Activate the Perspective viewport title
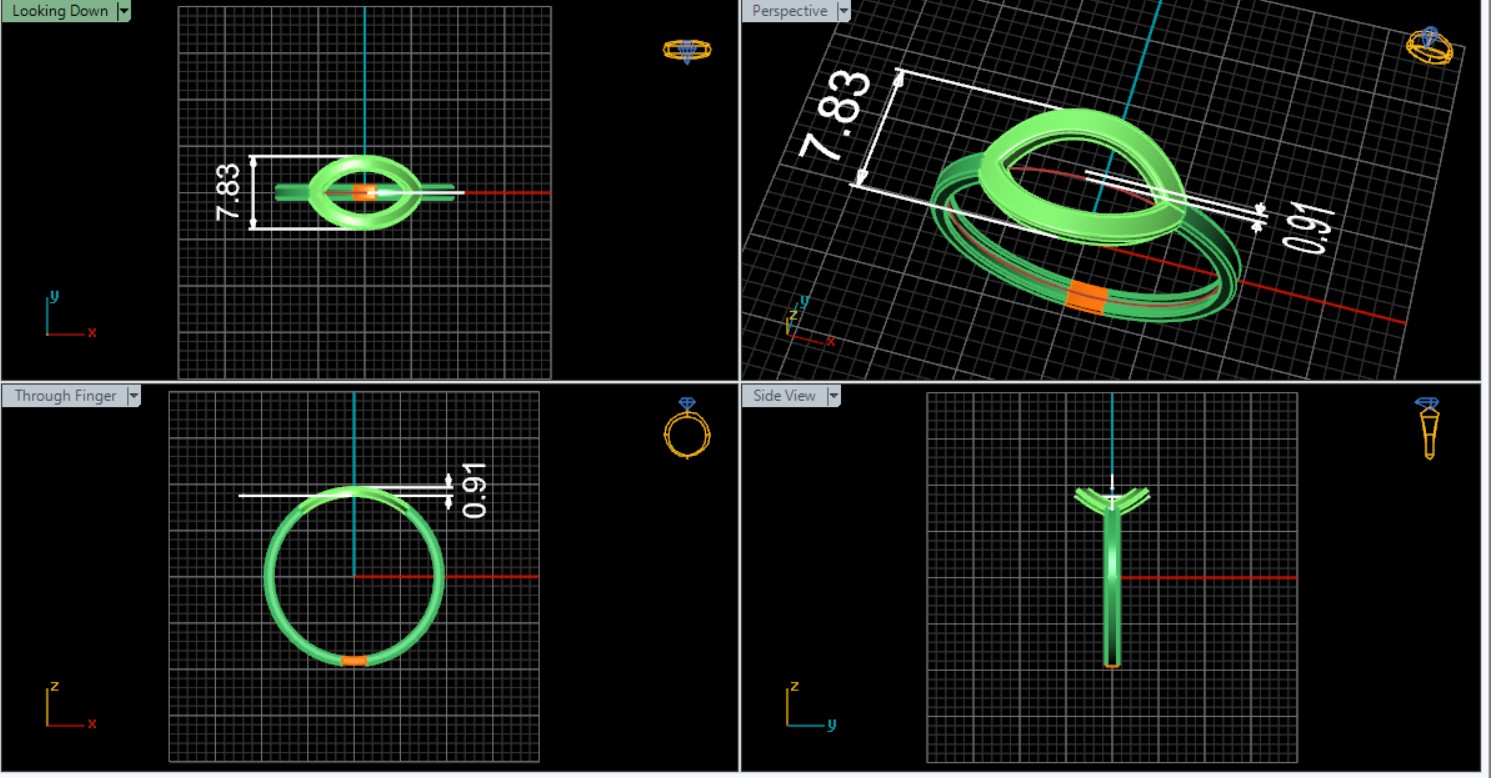 coord(789,11)
